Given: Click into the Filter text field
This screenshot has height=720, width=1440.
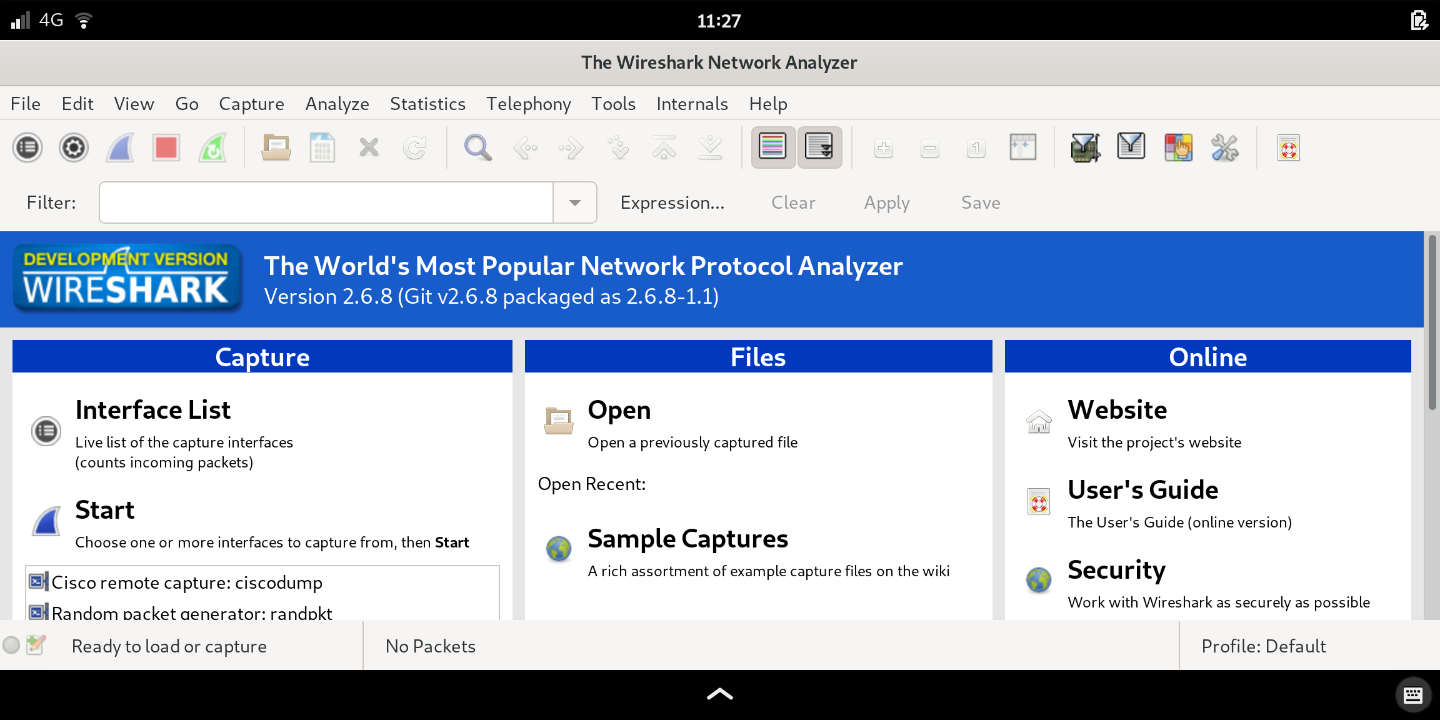Looking at the screenshot, I should pos(326,203).
